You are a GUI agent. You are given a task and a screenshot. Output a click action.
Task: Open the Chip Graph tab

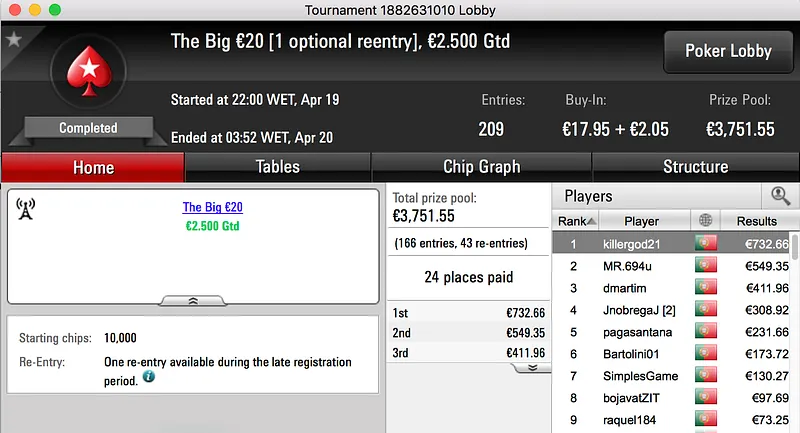point(481,167)
